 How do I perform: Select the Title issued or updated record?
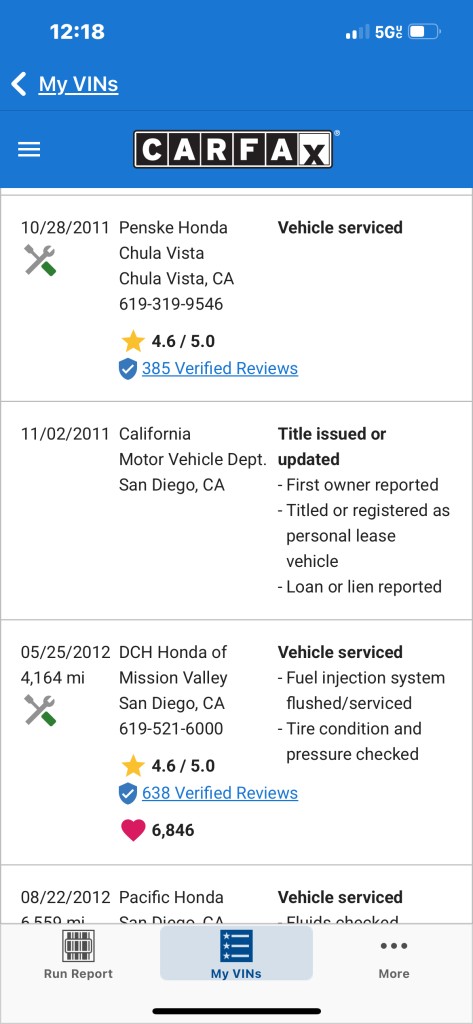tap(236, 510)
